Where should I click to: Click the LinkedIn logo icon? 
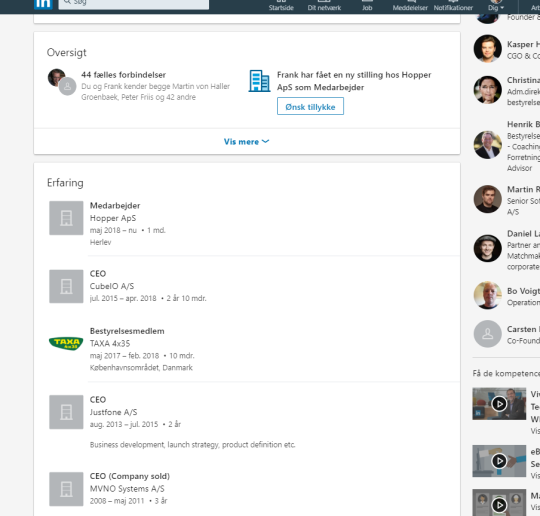[43, 4]
